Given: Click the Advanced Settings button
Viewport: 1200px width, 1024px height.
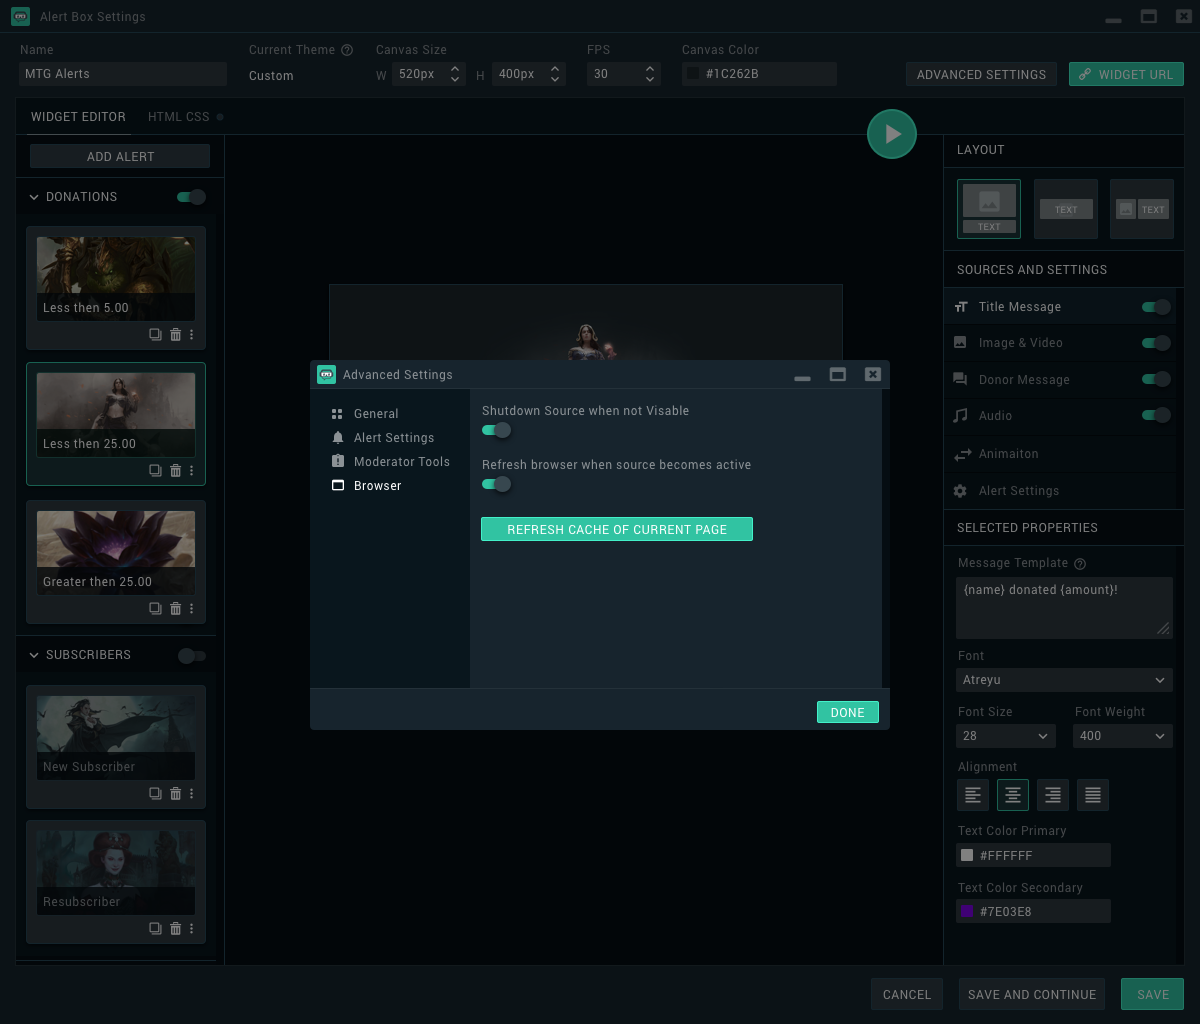Looking at the screenshot, I should pos(981,74).
